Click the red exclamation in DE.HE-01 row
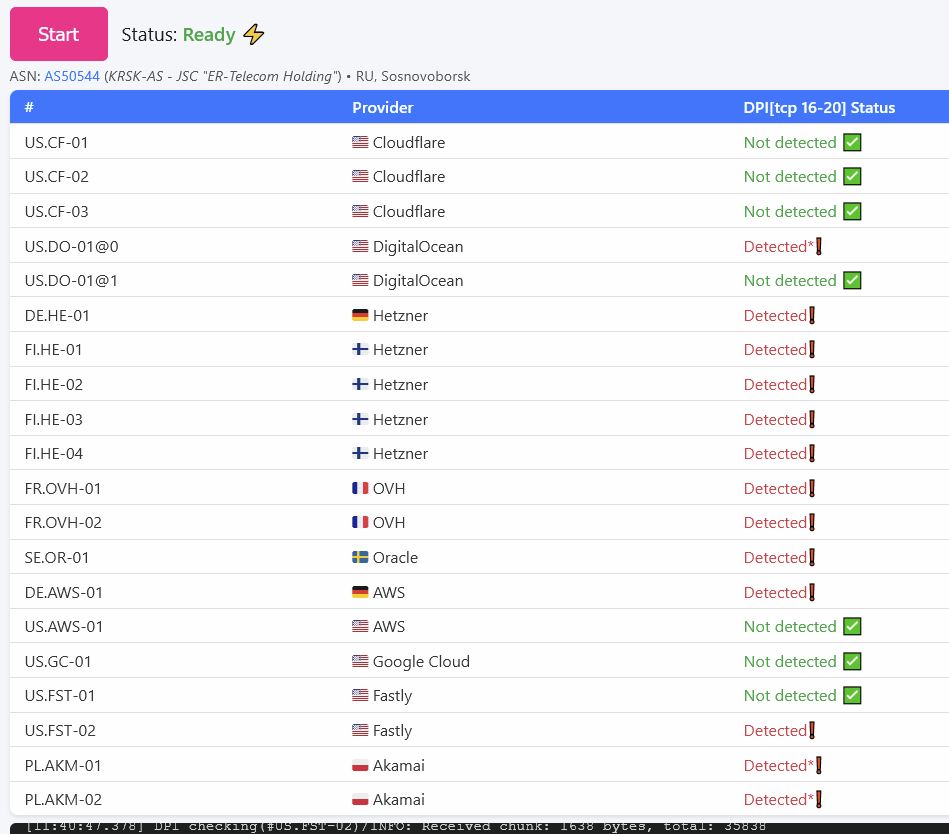 pyautogui.click(x=812, y=315)
